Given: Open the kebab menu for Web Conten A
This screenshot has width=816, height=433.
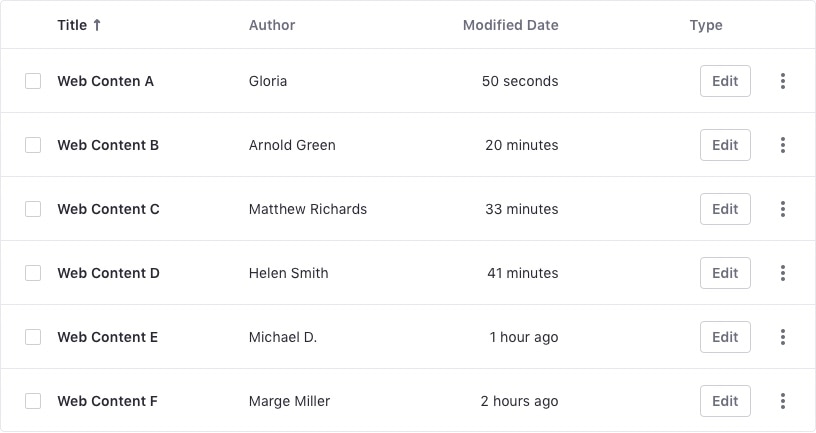Looking at the screenshot, I should click(x=782, y=81).
